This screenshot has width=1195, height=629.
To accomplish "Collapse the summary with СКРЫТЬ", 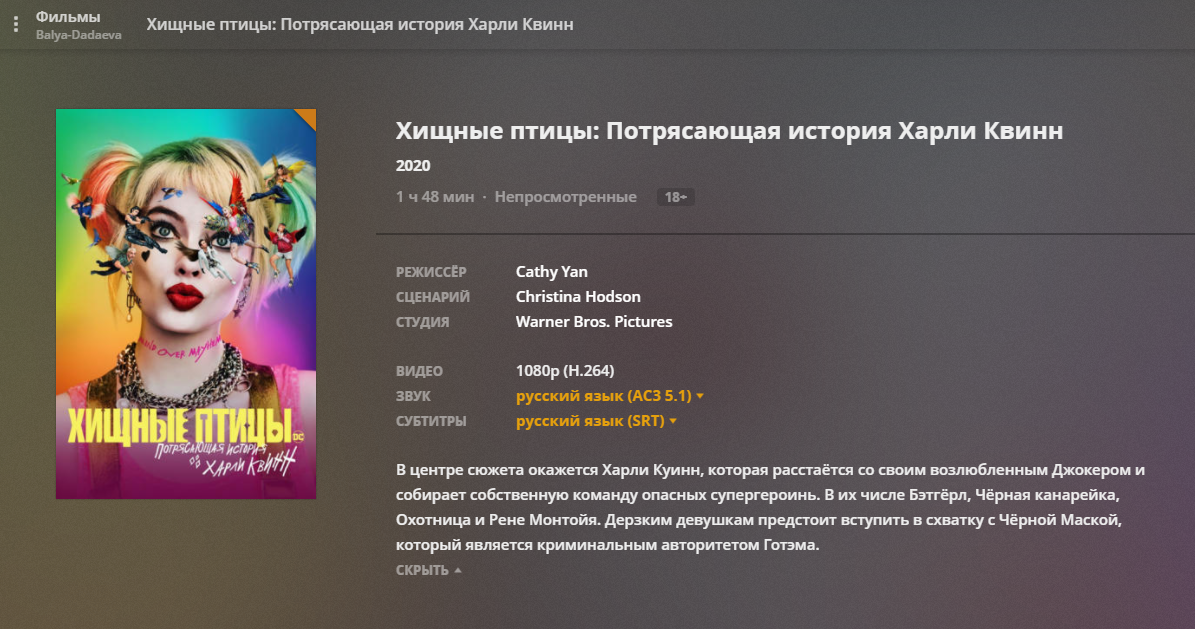I will (x=422, y=570).
